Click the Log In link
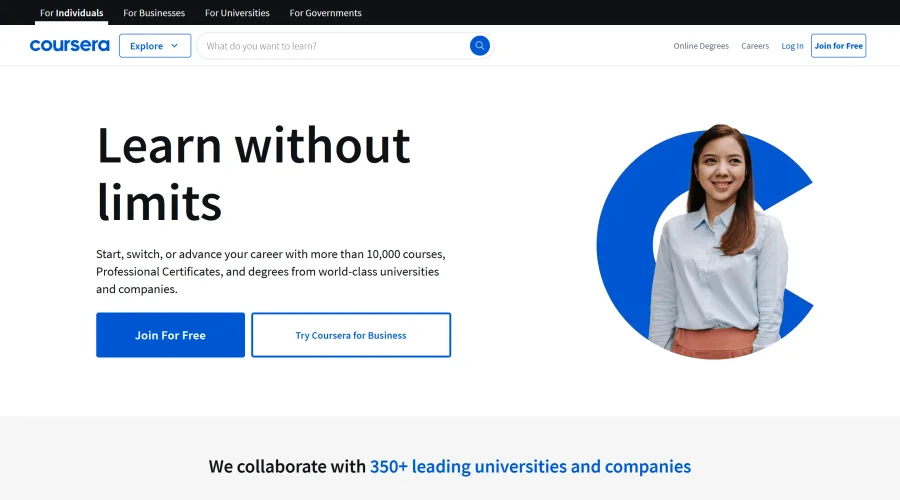900x500 pixels. coord(792,46)
